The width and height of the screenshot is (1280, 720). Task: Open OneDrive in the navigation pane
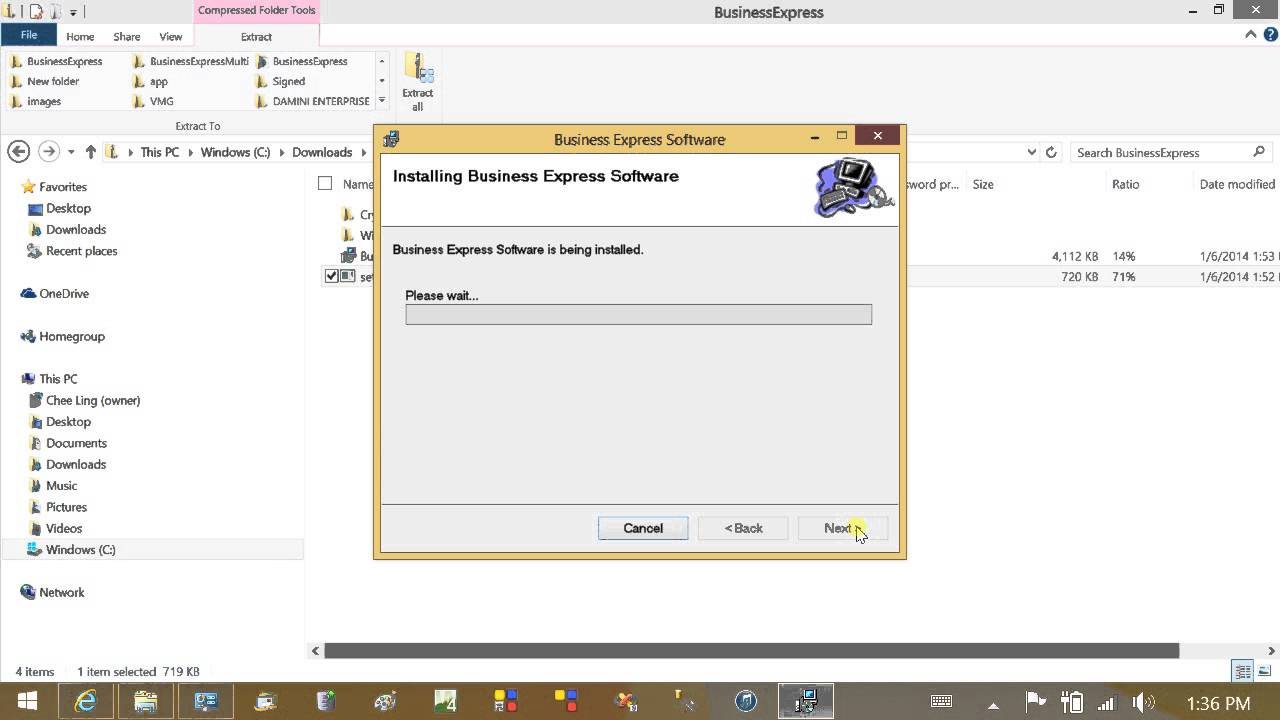click(x=64, y=293)
